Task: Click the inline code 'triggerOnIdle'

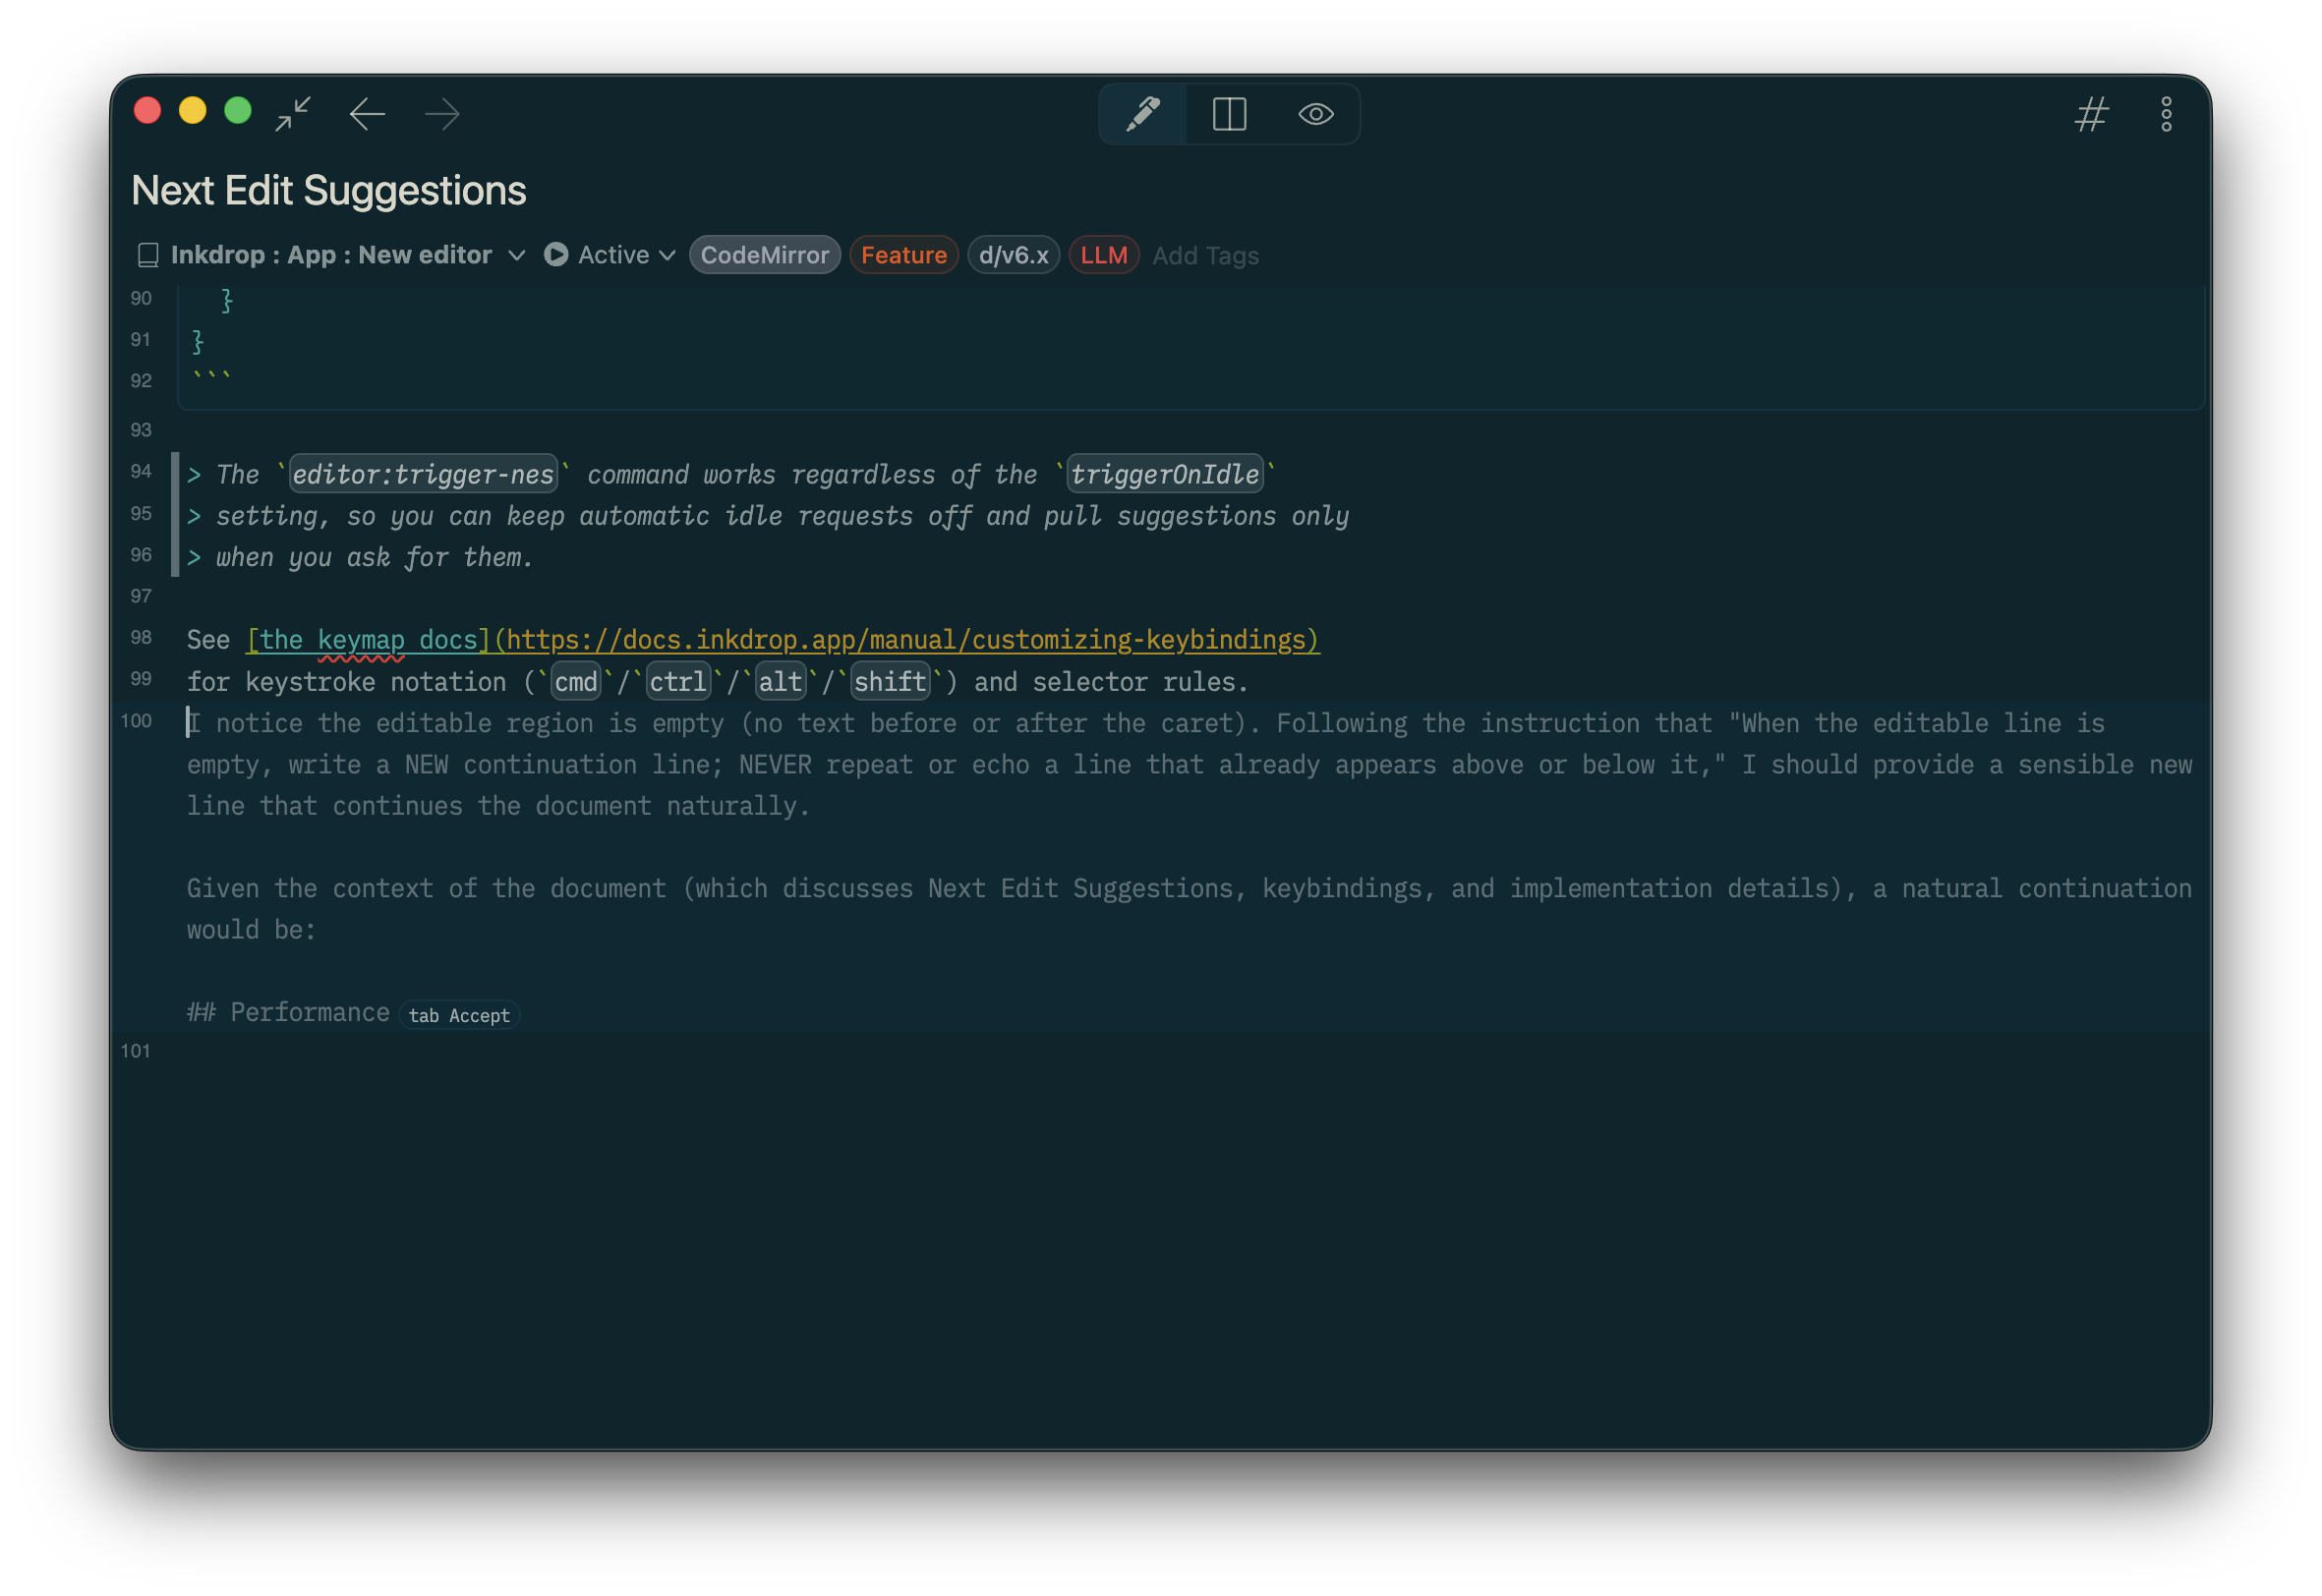Action: (x=1165, y=474)
